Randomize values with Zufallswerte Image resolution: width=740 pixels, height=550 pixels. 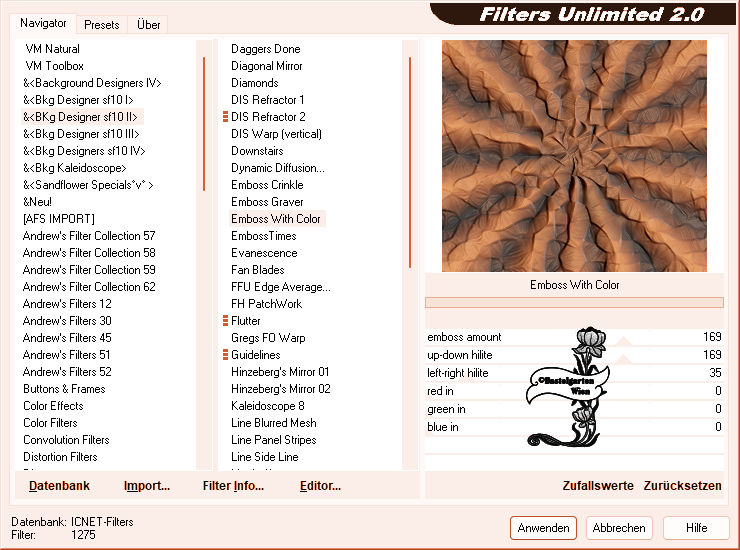pyautogui.click(x=598, y=486)
